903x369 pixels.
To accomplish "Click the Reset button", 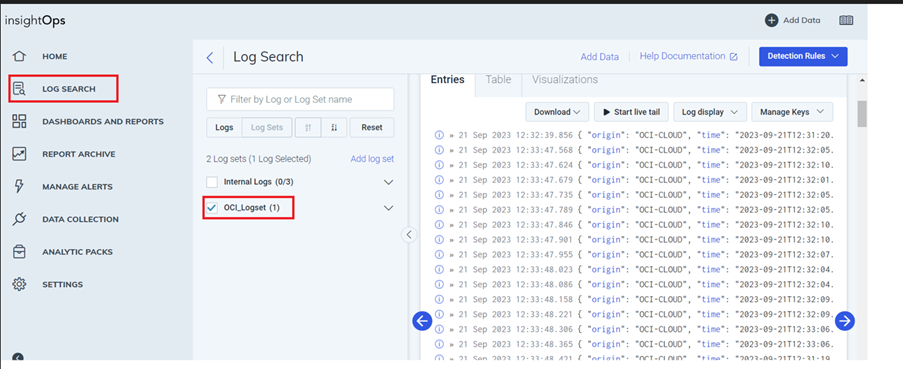I will pos(372,128).
